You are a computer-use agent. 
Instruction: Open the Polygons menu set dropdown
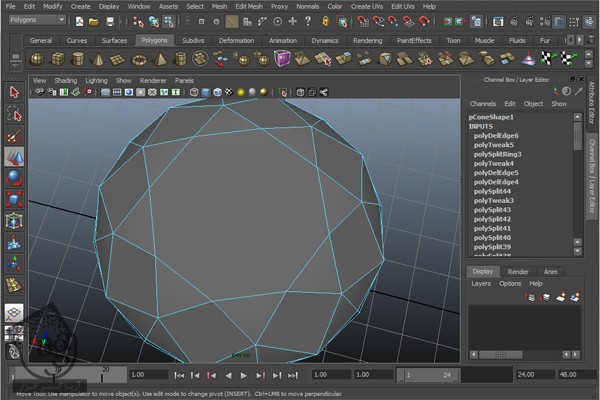[x=36, y=19]
